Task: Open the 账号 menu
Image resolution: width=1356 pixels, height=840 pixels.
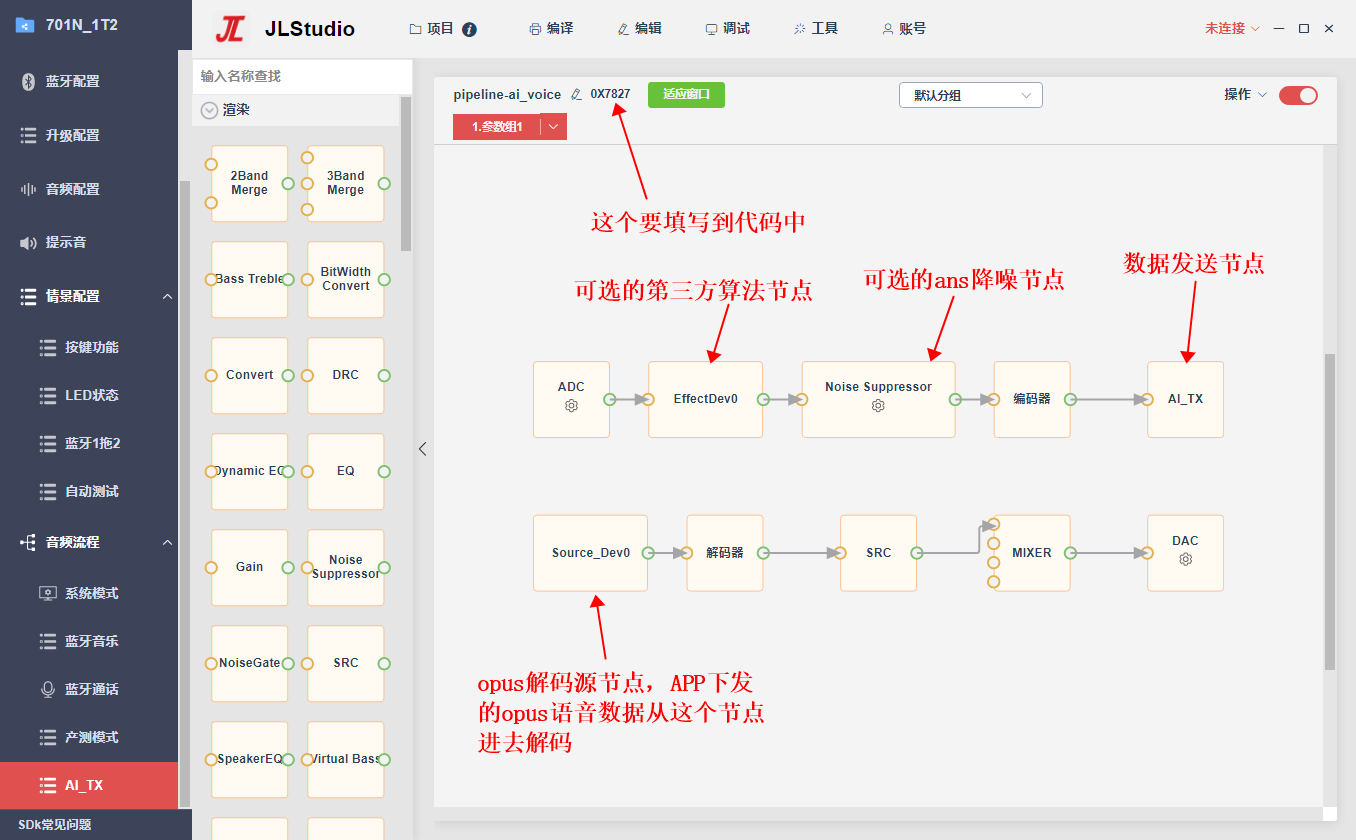Action: (903, 28)
